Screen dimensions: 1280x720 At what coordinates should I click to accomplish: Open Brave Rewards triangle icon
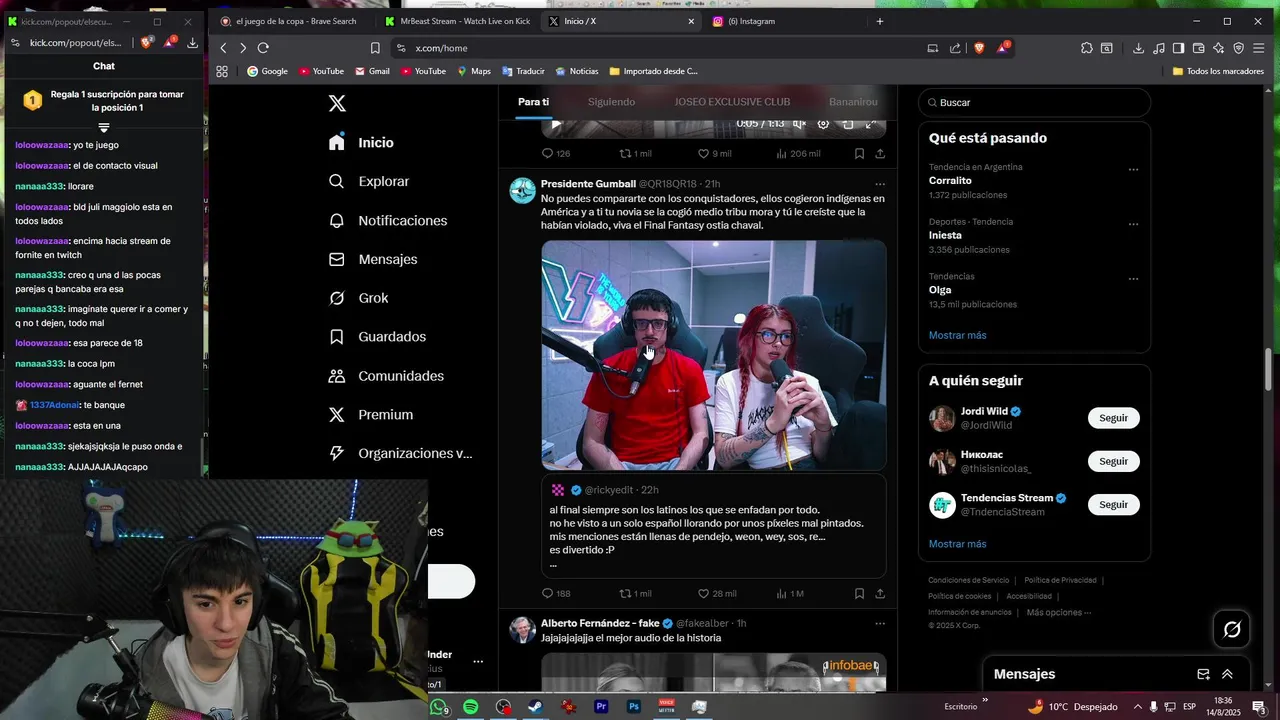coord(1002,48)
